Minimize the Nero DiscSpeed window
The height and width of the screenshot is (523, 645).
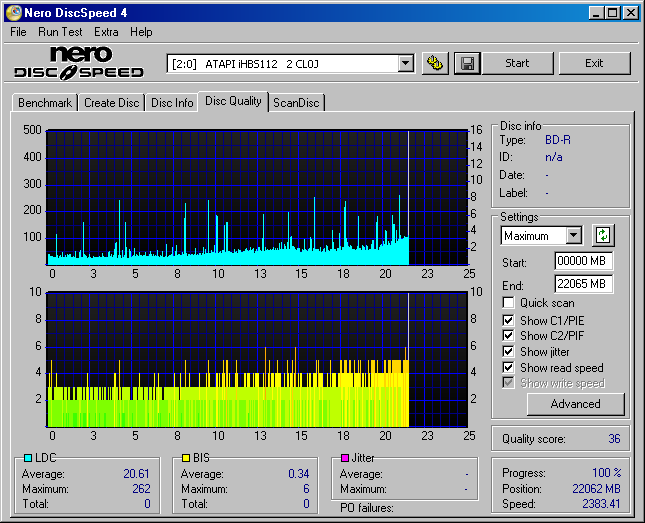[x=596, y=13]
